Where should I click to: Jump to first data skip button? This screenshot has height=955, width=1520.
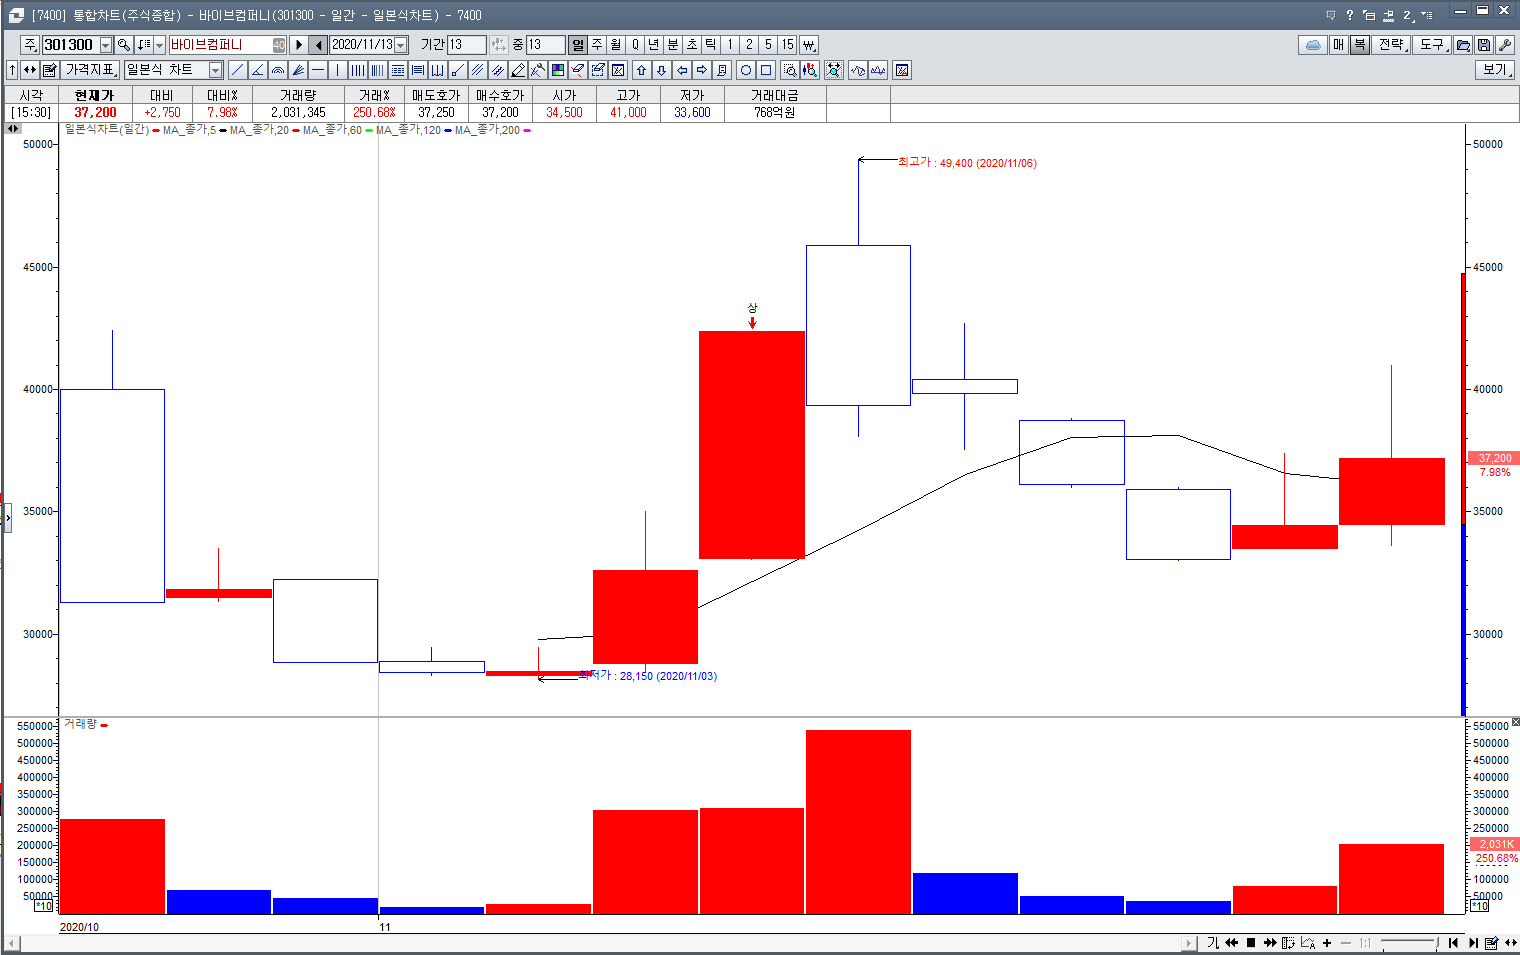tap(1453, 943)
